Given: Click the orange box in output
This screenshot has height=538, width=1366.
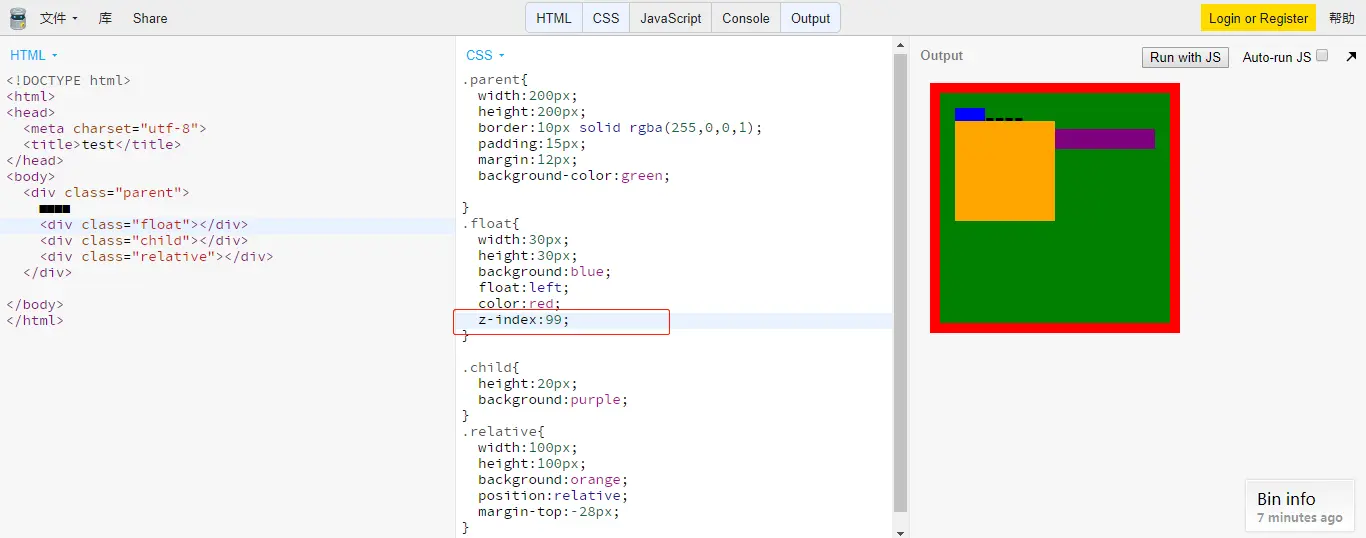Looking at the screenshot, I should [1005, 171].
